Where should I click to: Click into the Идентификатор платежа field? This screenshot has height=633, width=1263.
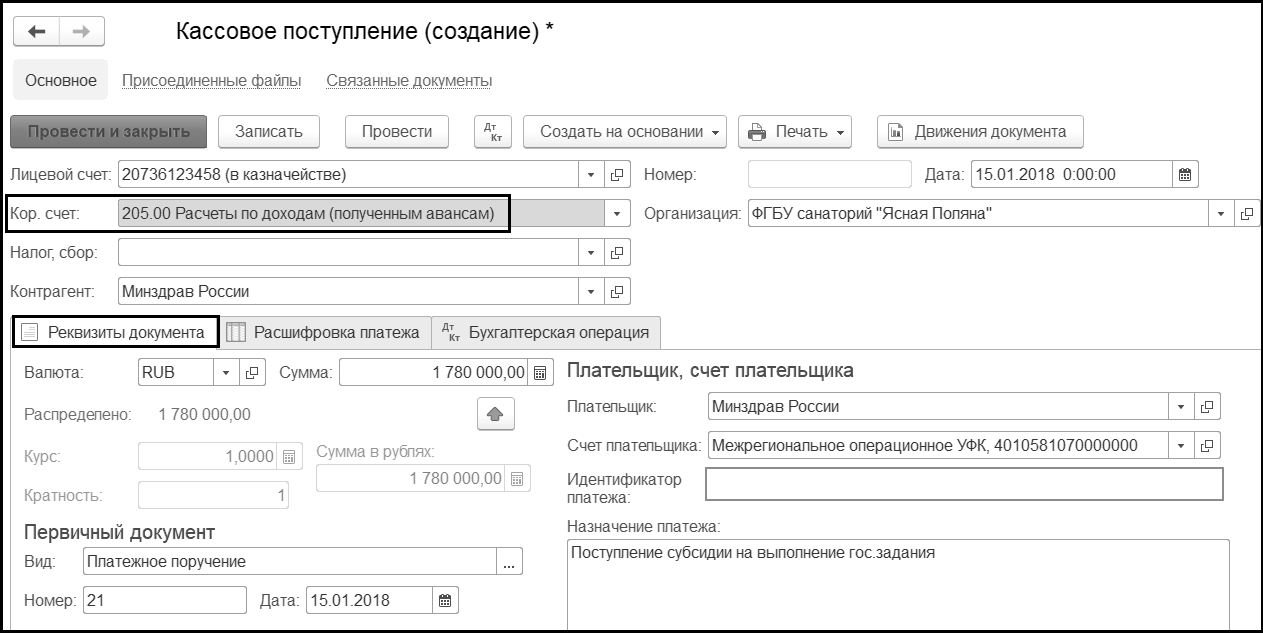pyautogui.click(x=963, y=484)
